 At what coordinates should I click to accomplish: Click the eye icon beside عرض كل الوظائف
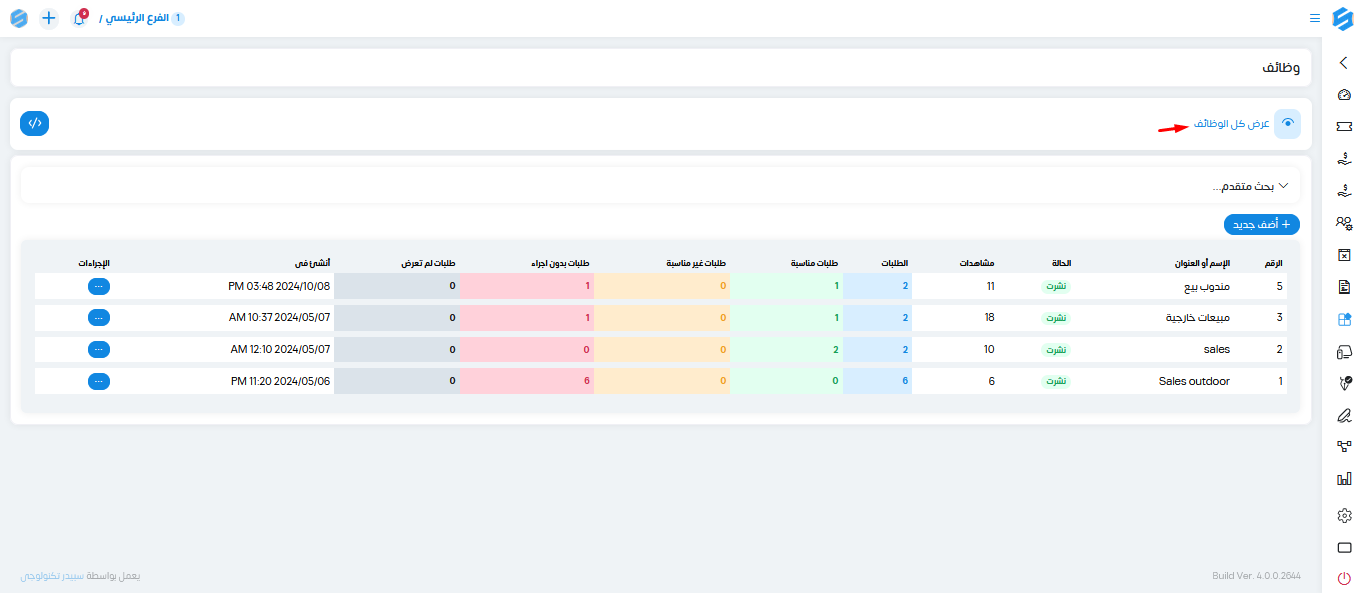(1288, 123)
